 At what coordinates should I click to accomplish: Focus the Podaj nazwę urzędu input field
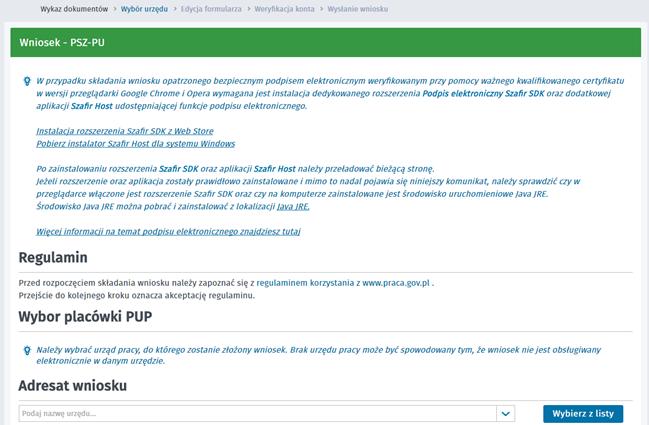(257, 413)
